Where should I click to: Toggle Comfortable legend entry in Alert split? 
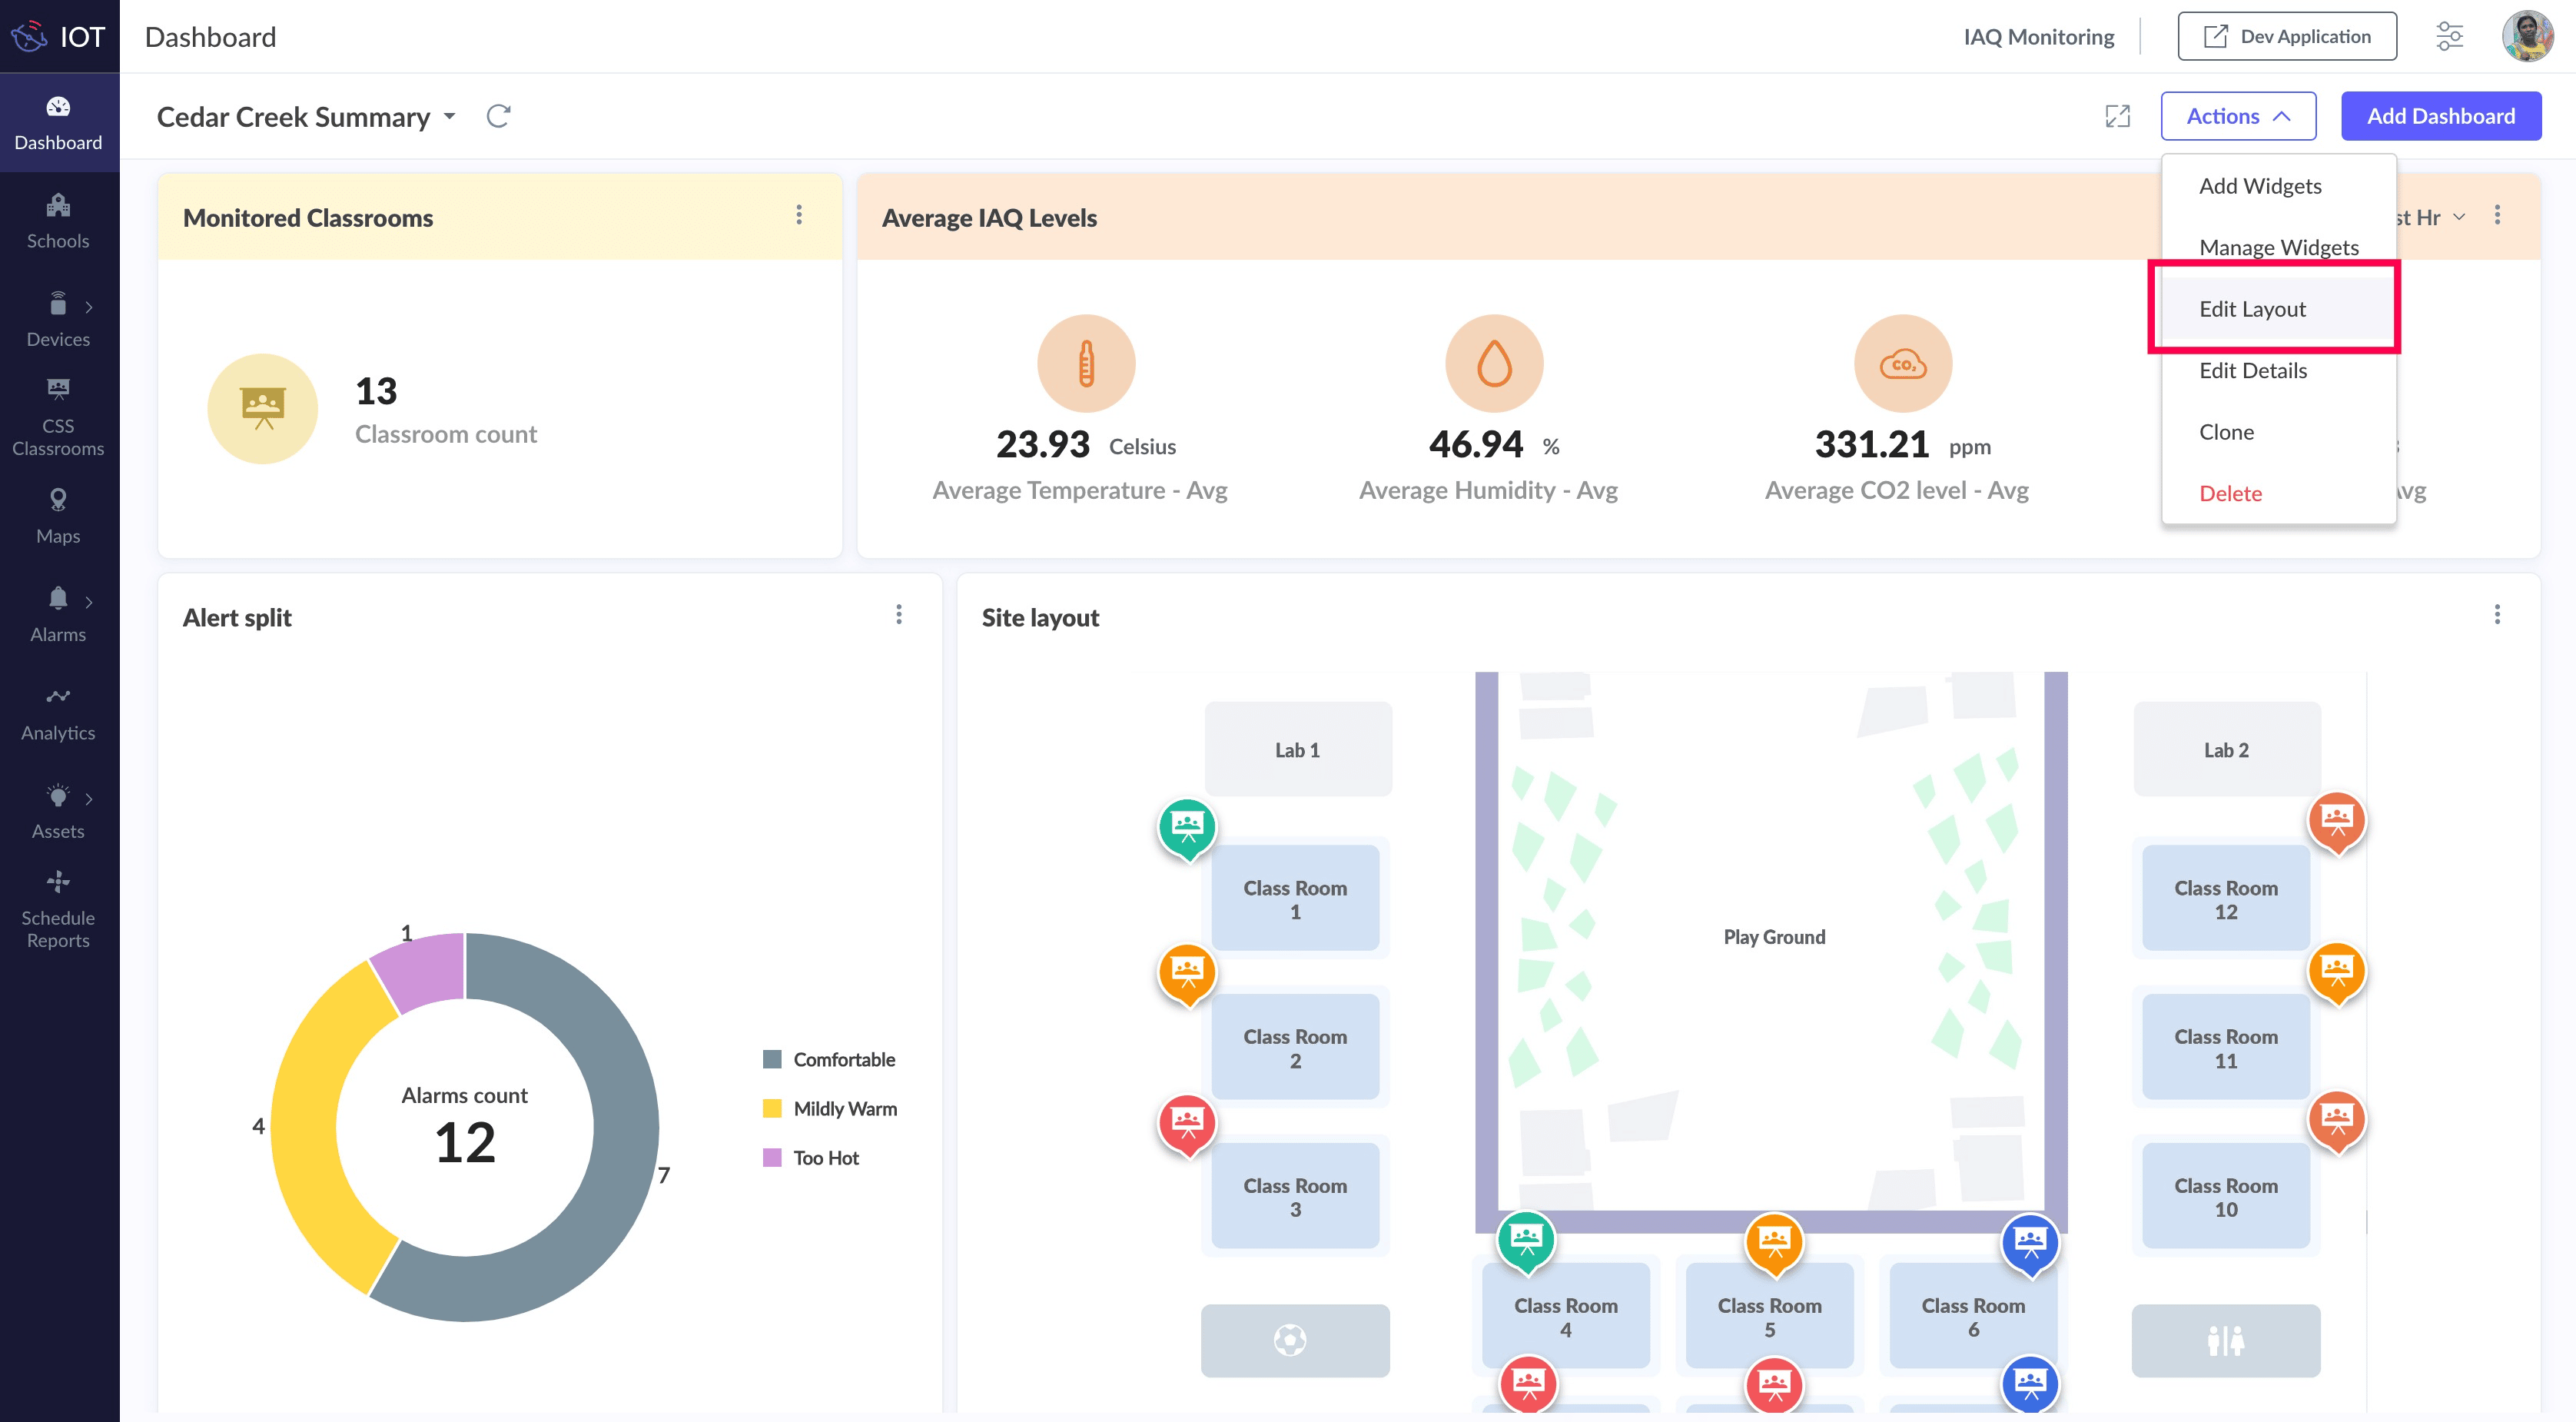click(843, 1059)
